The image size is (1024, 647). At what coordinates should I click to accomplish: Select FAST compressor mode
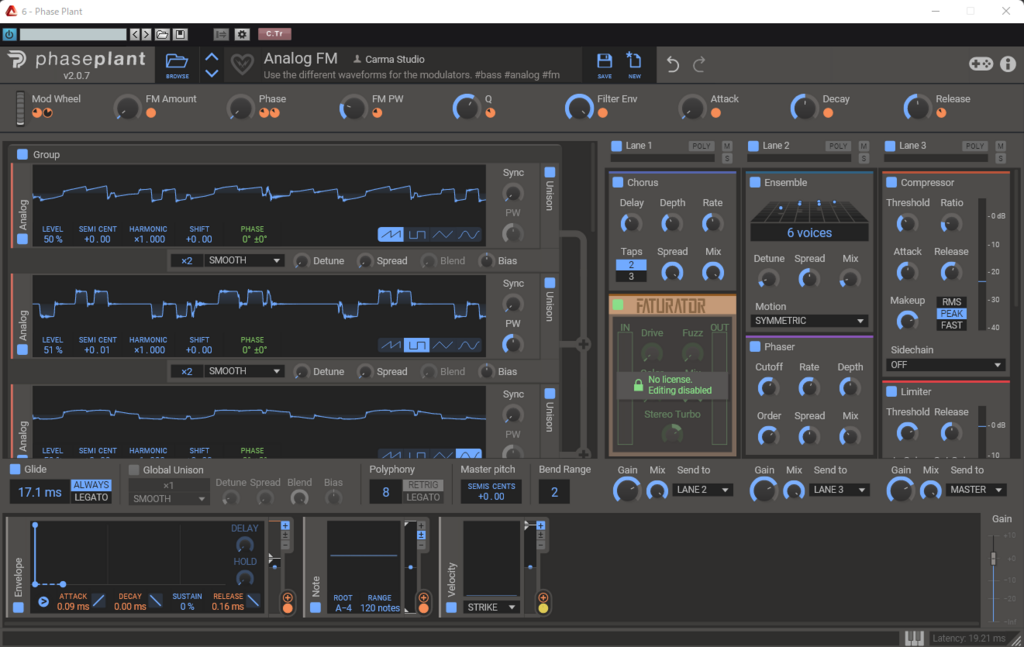tap(952, 325)
